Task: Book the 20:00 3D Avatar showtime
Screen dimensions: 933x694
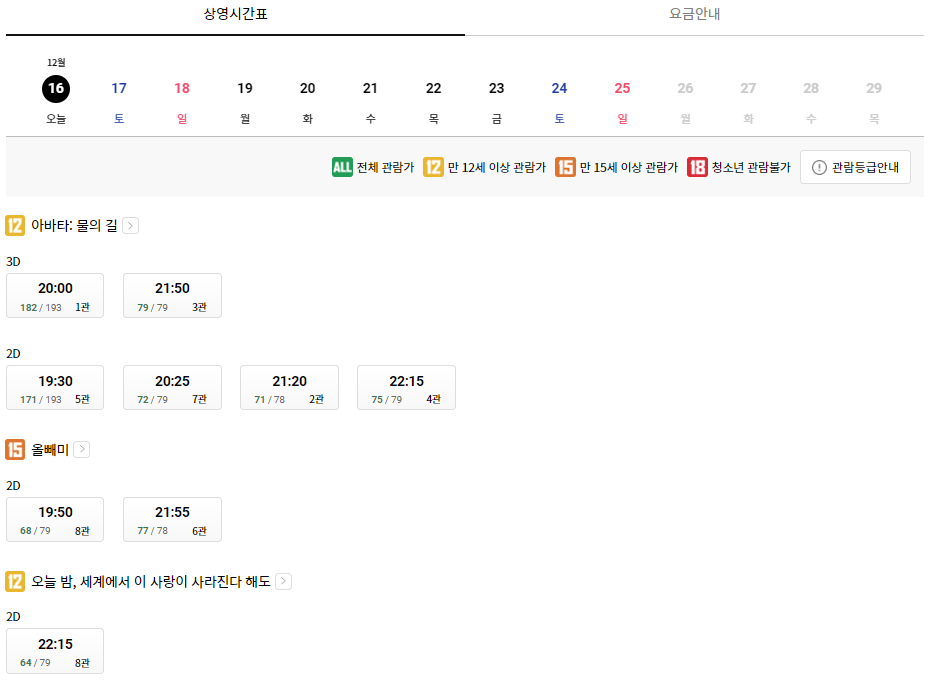Action: coord(54,294)
